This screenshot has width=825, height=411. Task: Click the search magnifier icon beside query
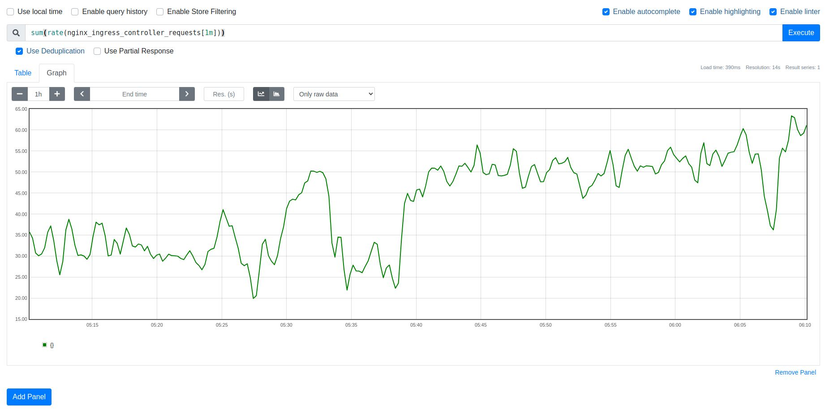16,33
